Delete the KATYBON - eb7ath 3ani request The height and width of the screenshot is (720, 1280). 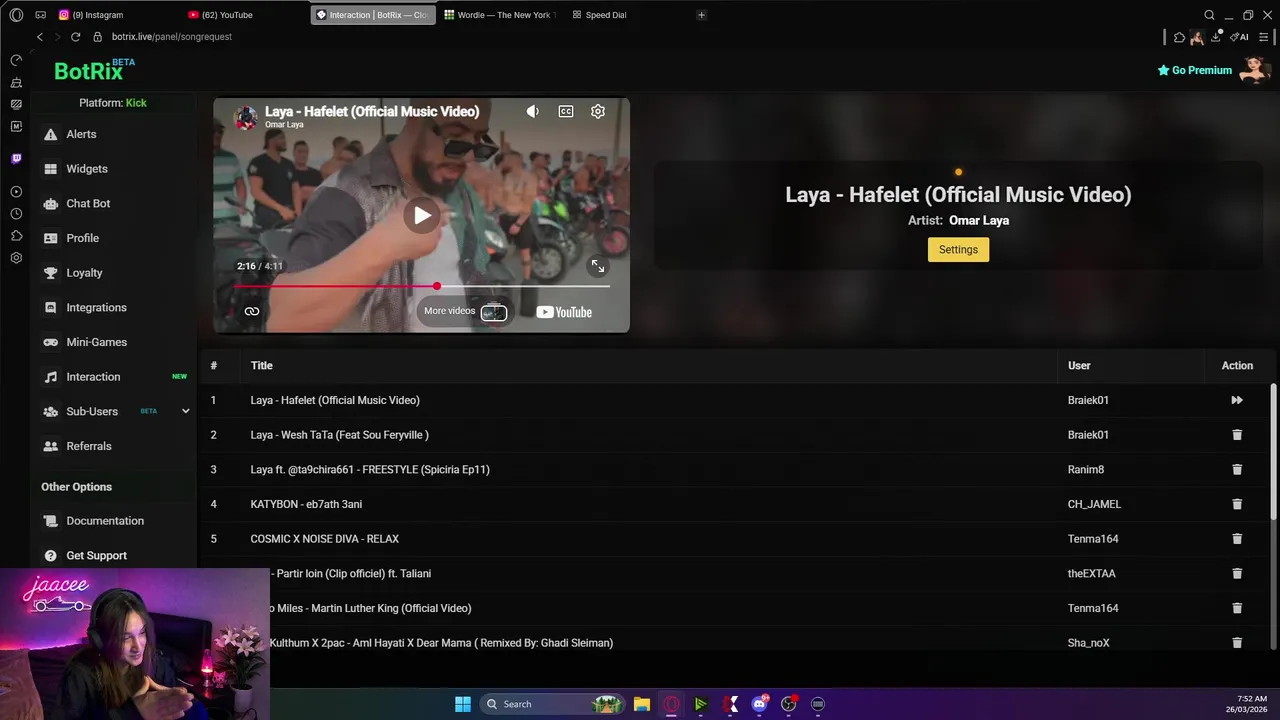(x=1237, y=504)
